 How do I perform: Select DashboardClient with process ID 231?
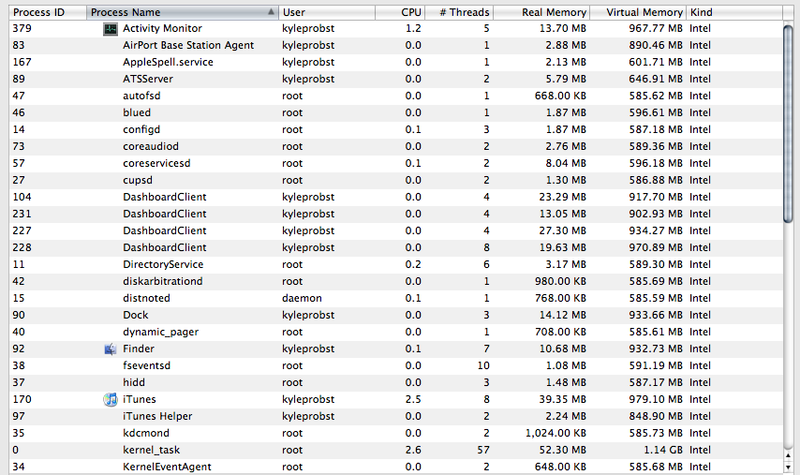(x=395, y=214)
